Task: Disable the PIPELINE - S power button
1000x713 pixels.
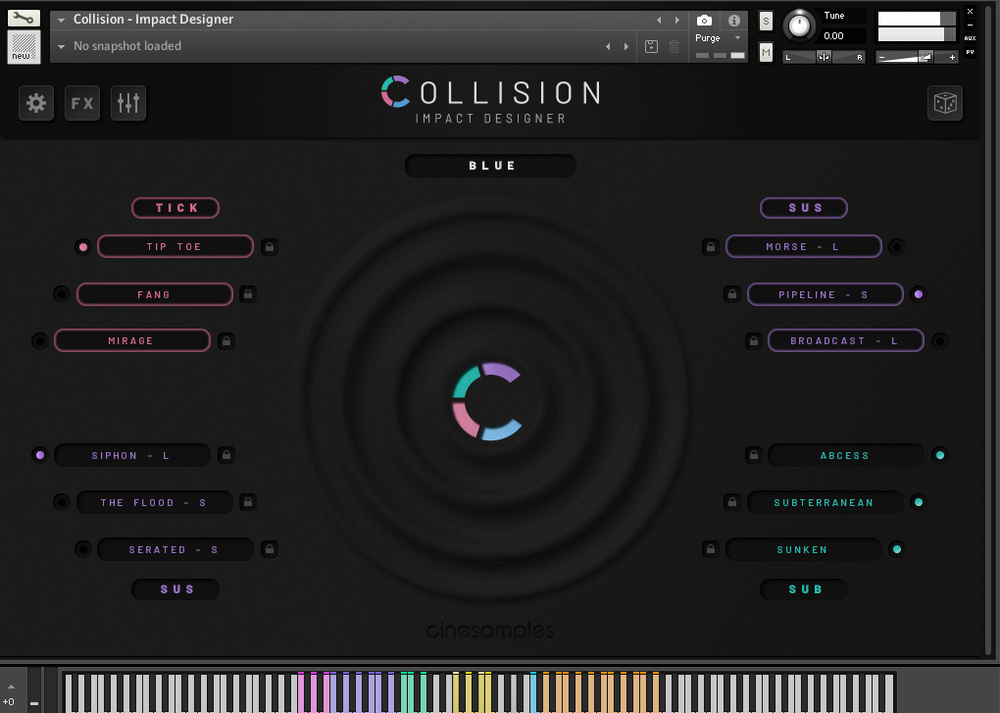Action: [918, 294]
